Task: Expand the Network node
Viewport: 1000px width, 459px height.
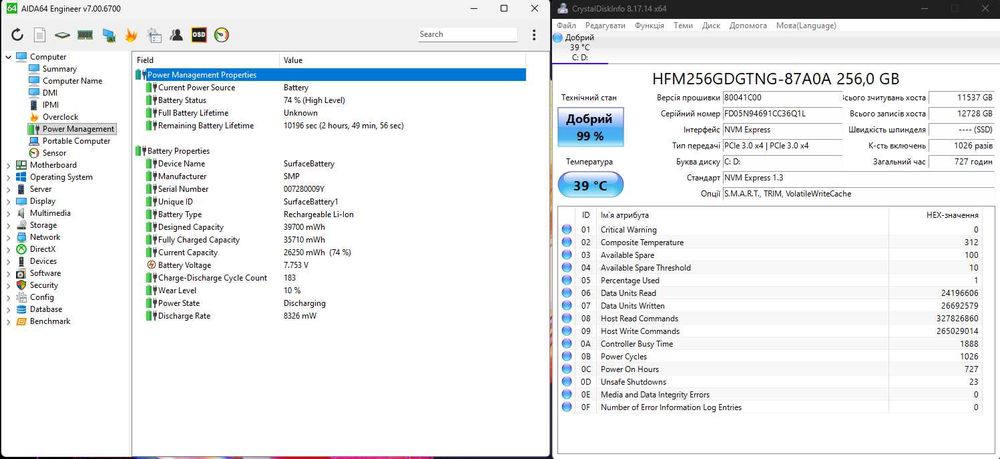Action: [8, 237]
